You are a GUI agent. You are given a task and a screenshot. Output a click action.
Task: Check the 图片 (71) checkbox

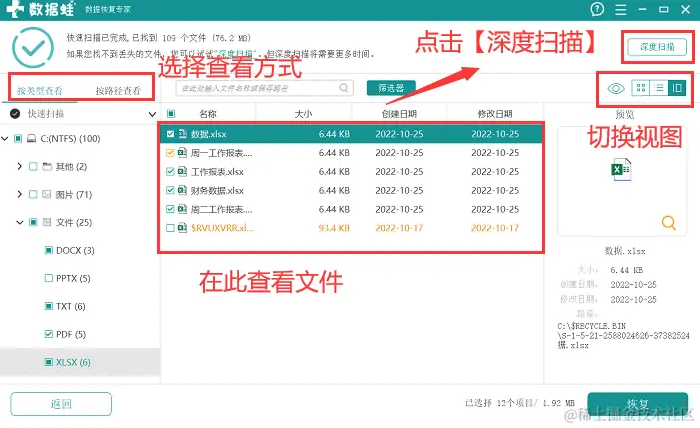click(33, 194)
